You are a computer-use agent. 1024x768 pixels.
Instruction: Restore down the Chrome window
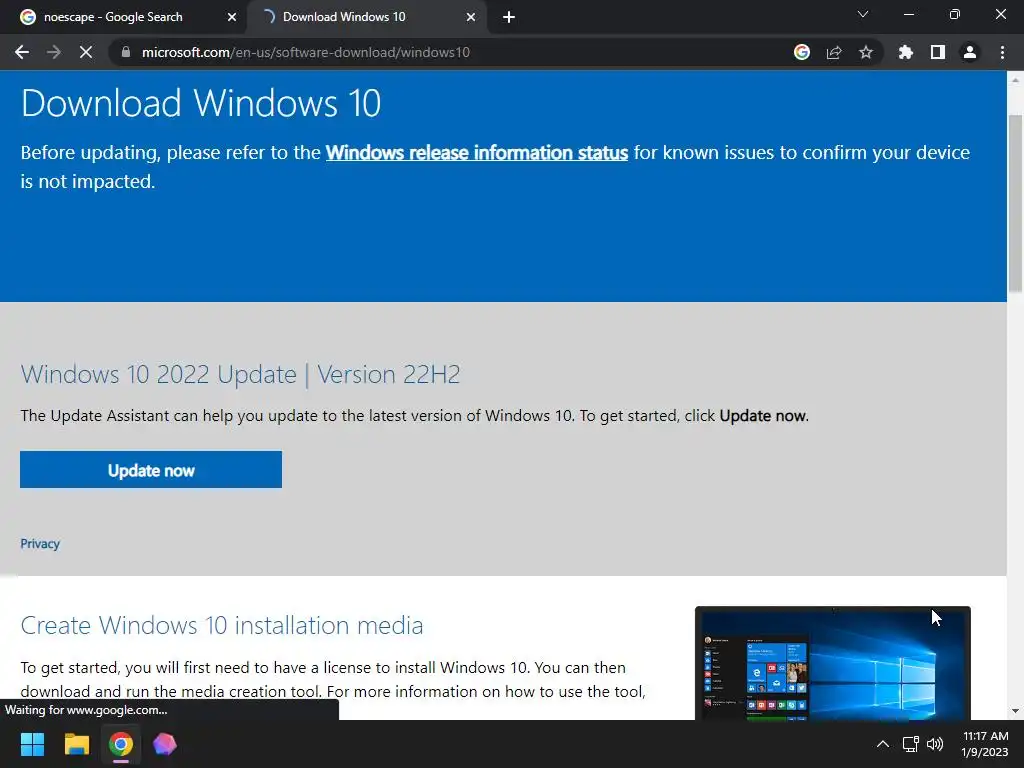(955, 14)
